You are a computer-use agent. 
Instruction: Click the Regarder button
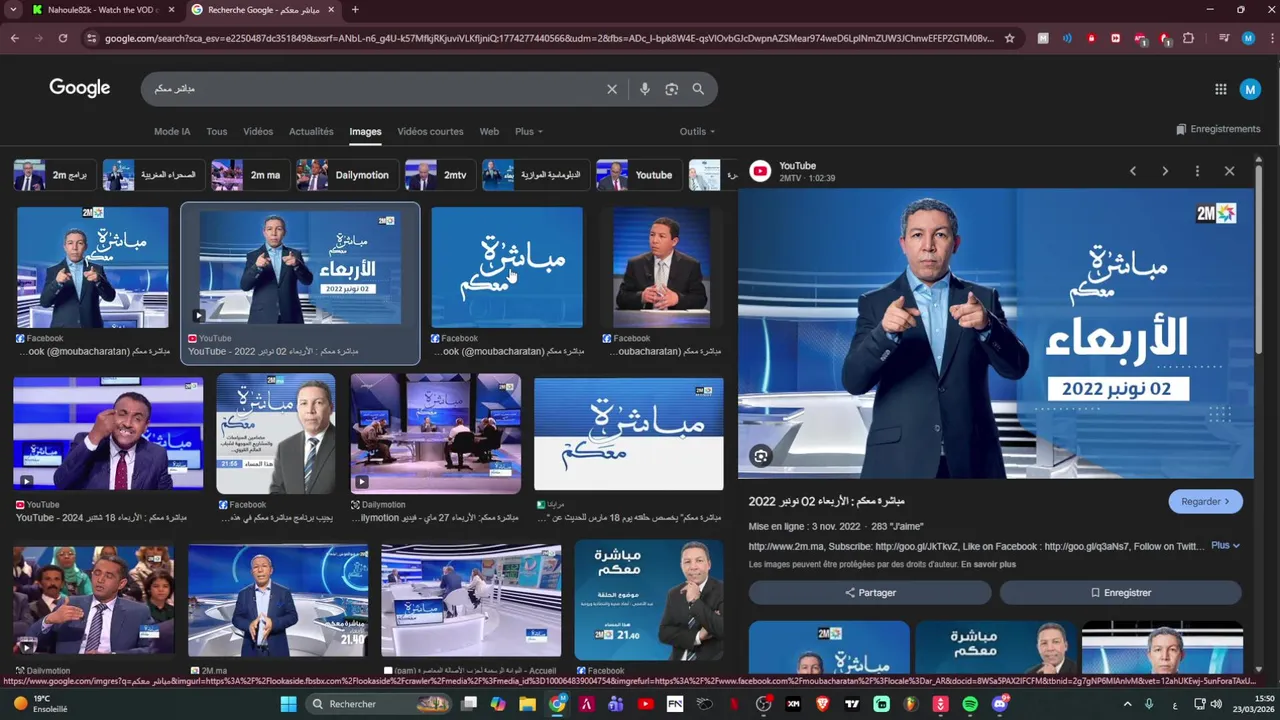coord(1205,502)
